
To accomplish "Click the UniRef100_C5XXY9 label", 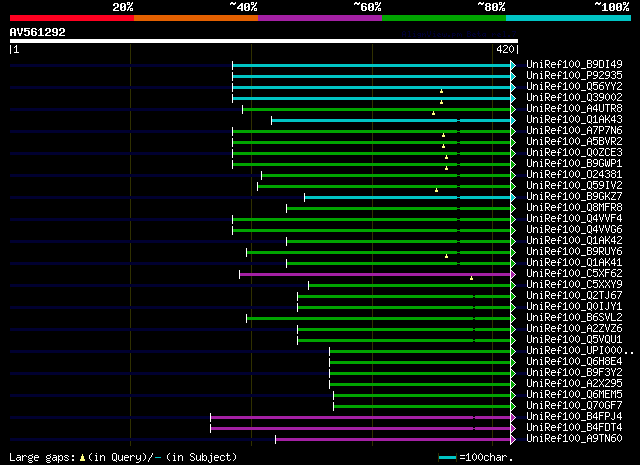I will click(x=574, y=285).
